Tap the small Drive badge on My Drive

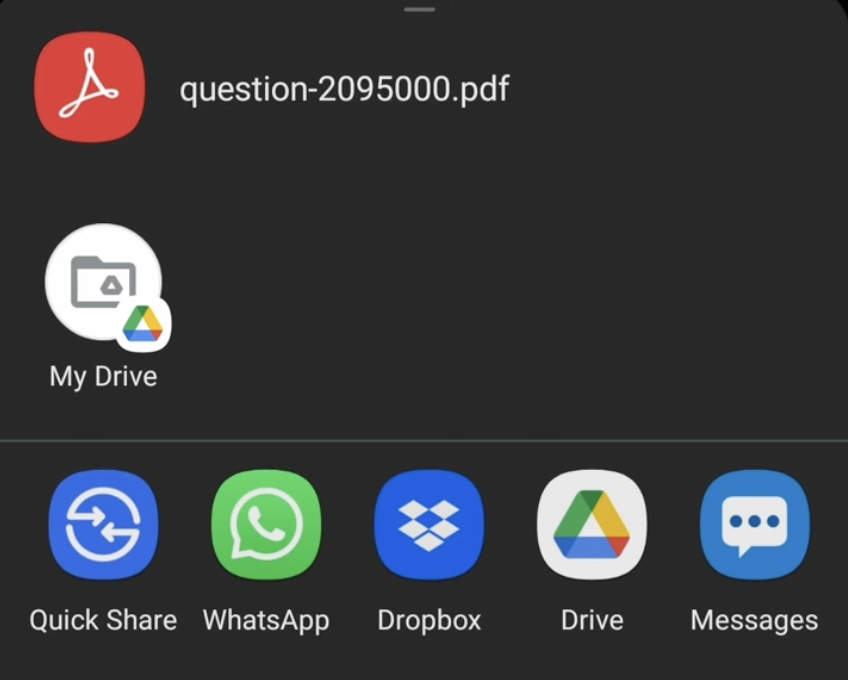point(143,324)
